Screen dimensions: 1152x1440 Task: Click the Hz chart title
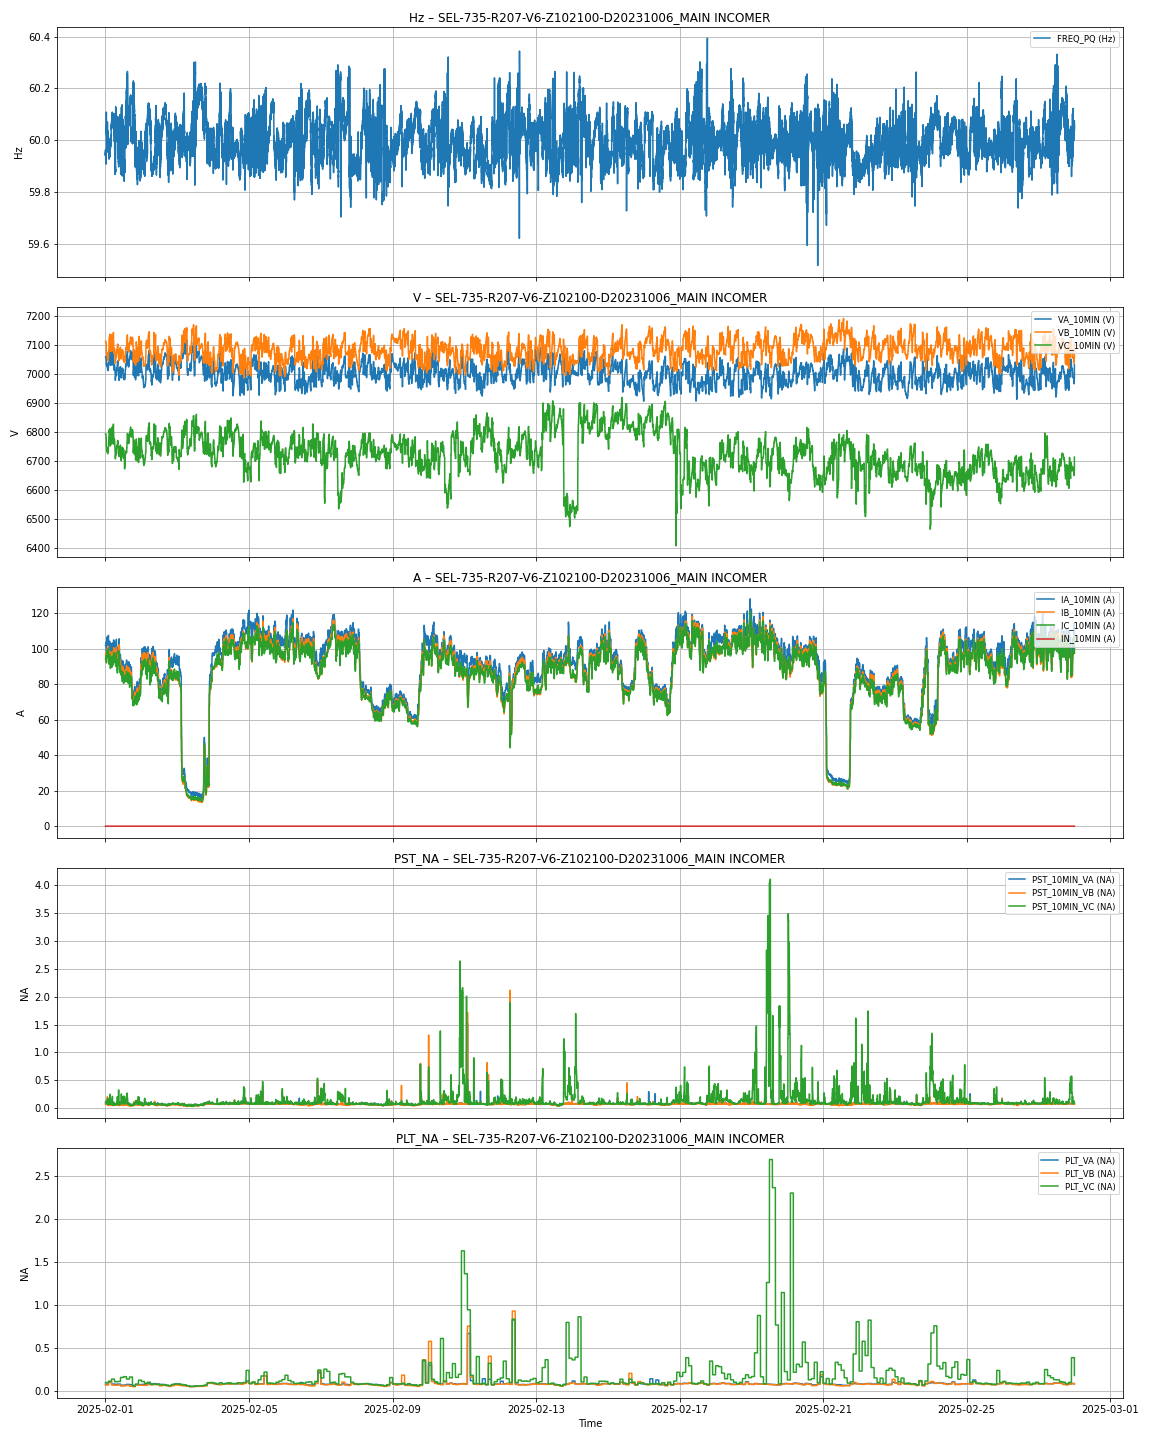tap(589, 18)
